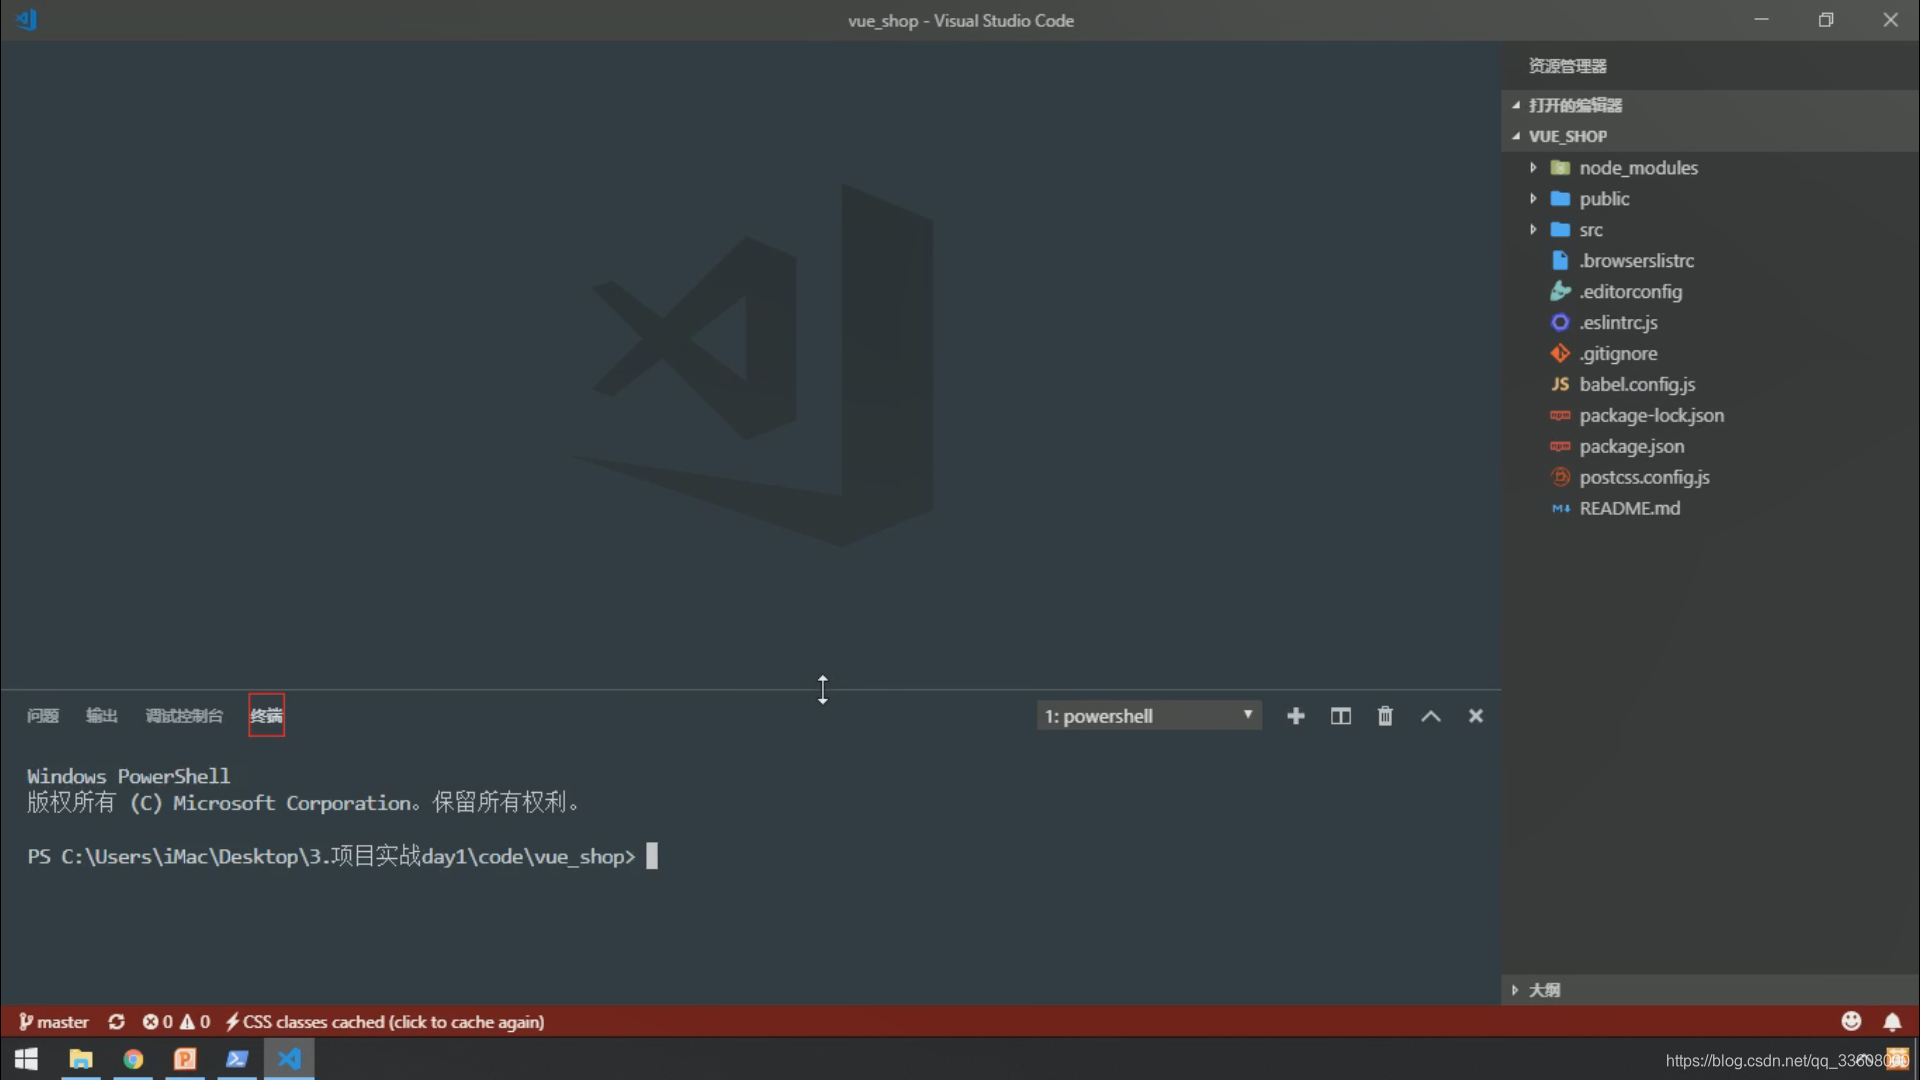
Task: Click the src folder icon
Action: click(x=1560, y=230)
